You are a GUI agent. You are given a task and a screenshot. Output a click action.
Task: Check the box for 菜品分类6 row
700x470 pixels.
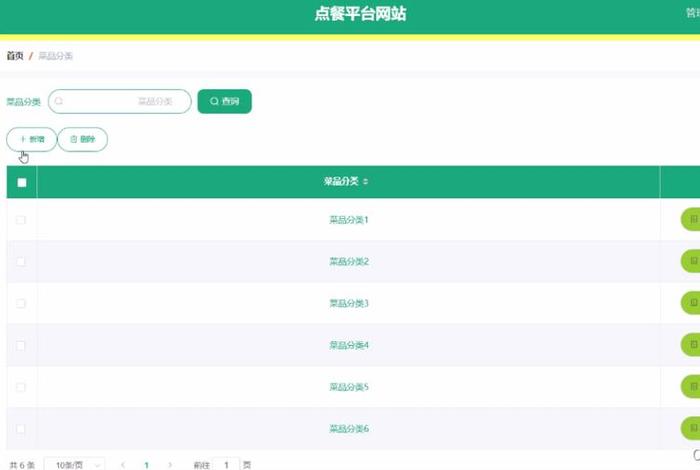tap(21, 429)
